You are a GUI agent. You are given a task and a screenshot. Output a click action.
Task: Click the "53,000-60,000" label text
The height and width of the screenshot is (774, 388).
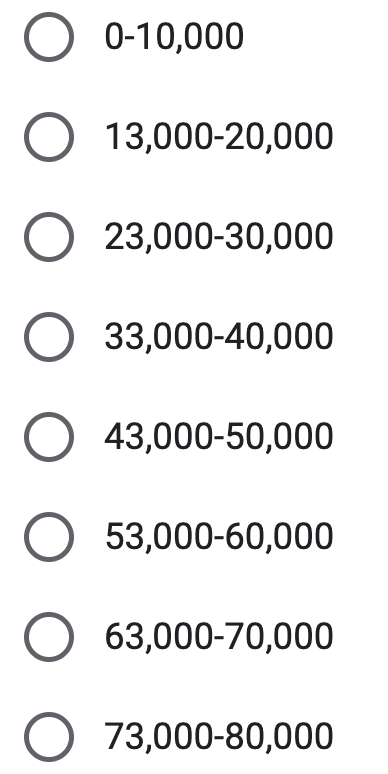click(219, 537)
